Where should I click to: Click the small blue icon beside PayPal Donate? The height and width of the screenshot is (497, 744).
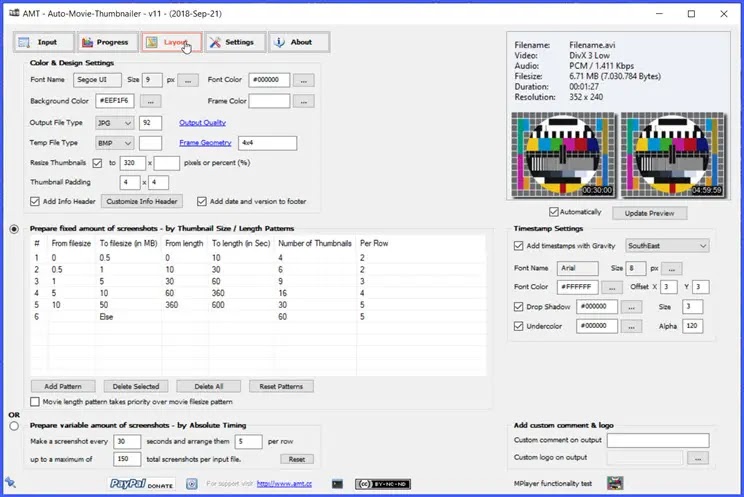(192, 484)
